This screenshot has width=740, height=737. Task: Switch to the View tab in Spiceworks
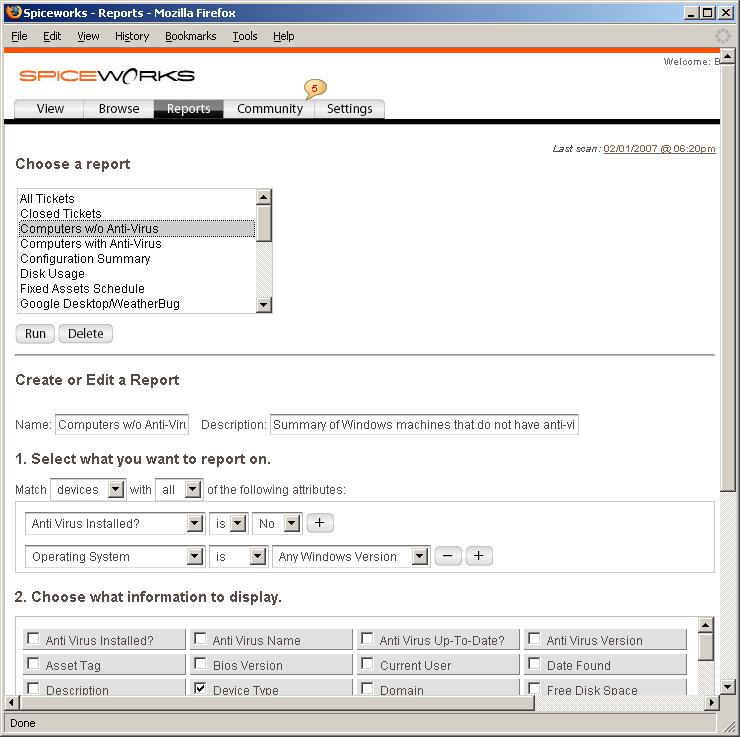(50, 109)
